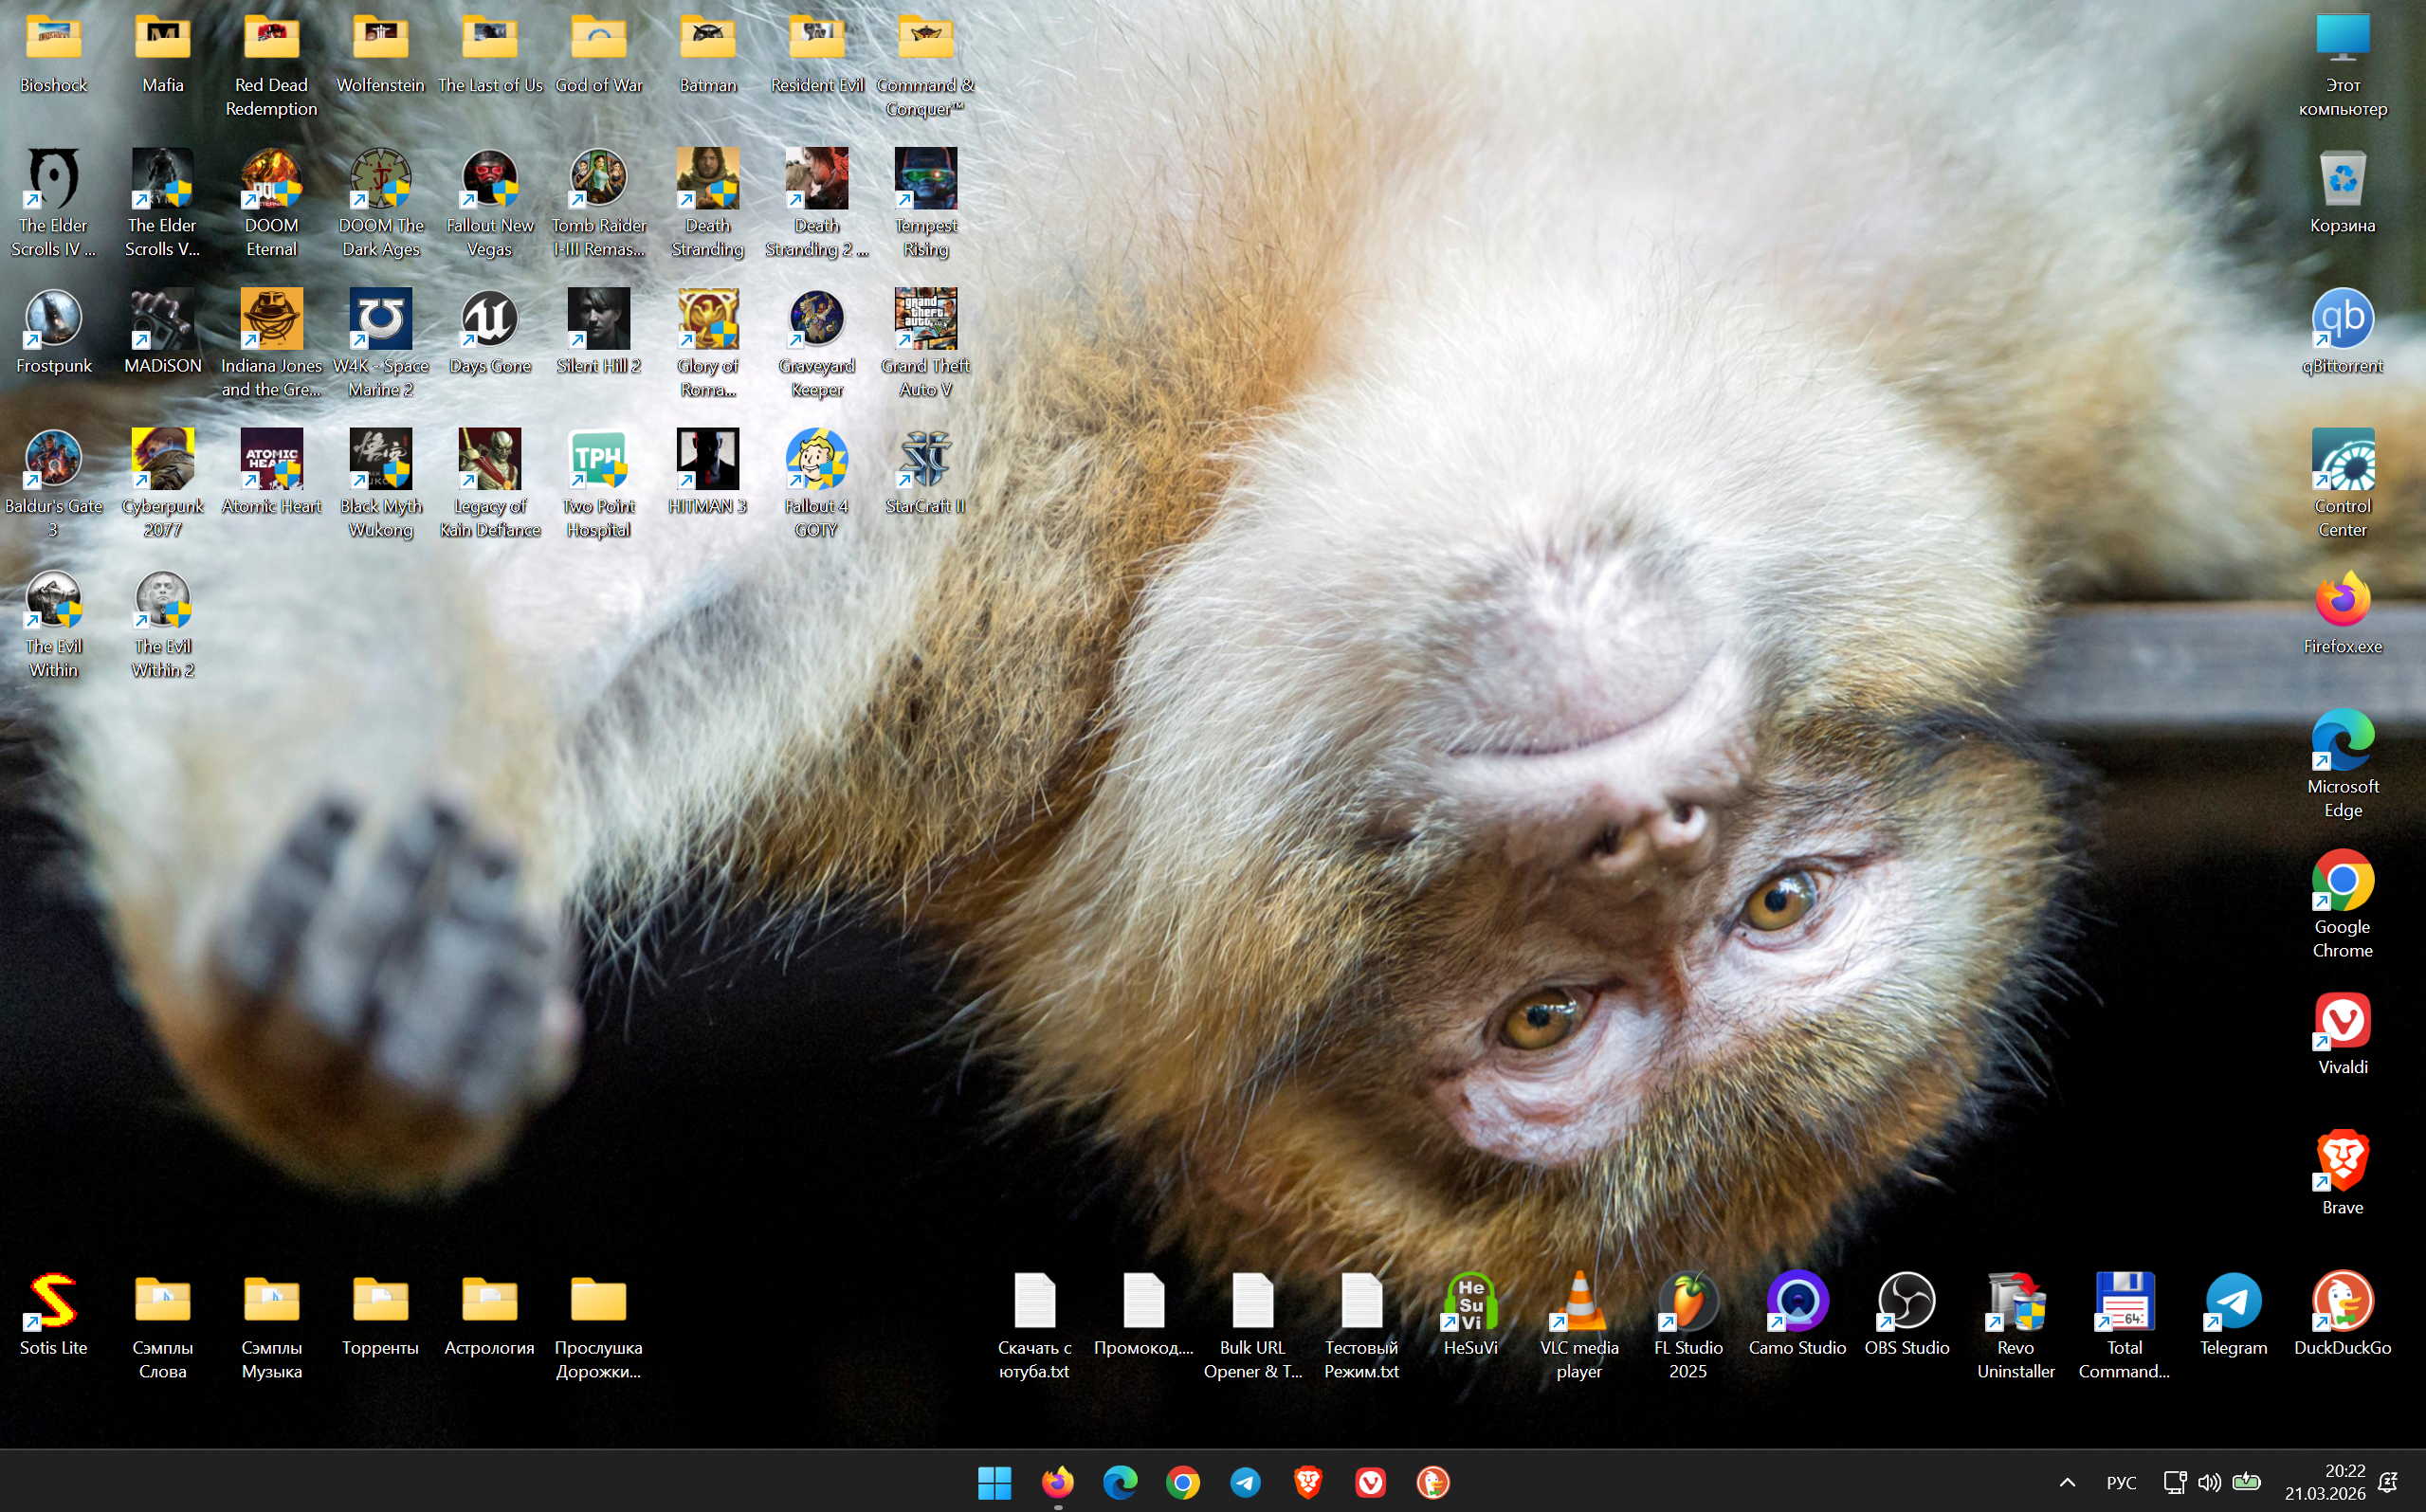Click the OBS Studio shortcut
Screen dimensions: 2426x1512
[1906, 1302]
